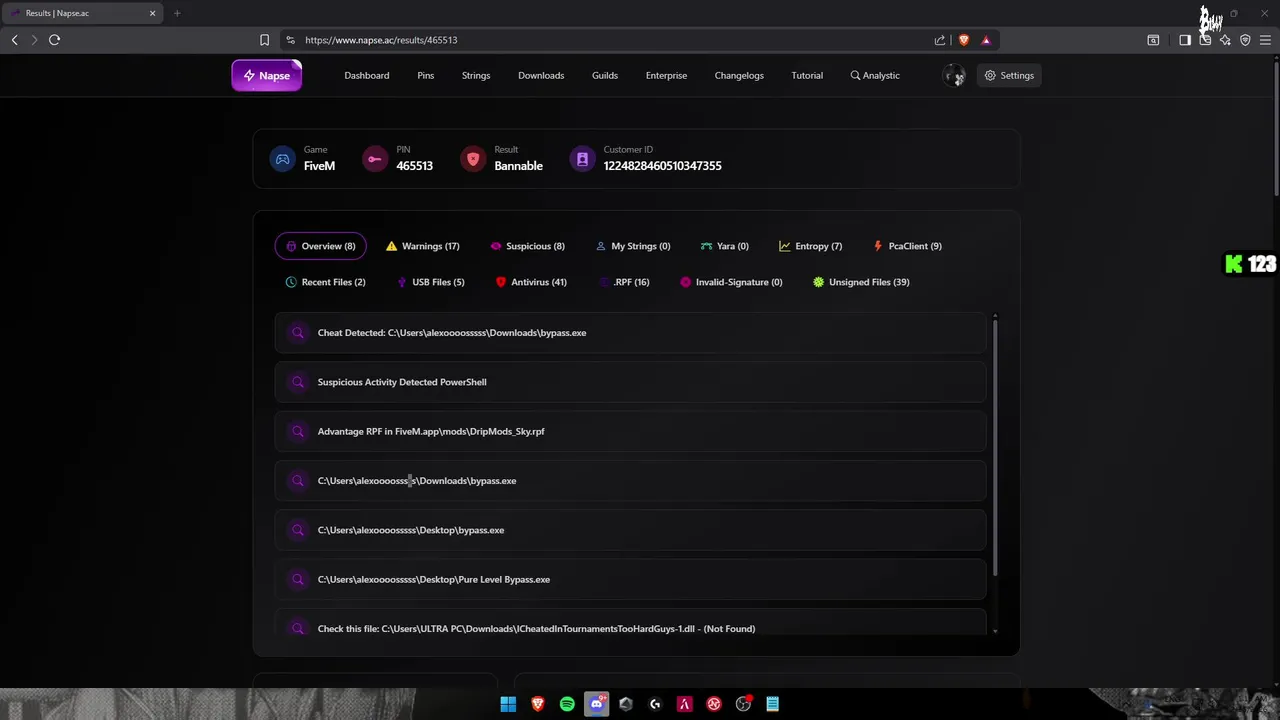Go to the Pins menu item
Screen dimensions: 1280x720
[x=425, y=75]
